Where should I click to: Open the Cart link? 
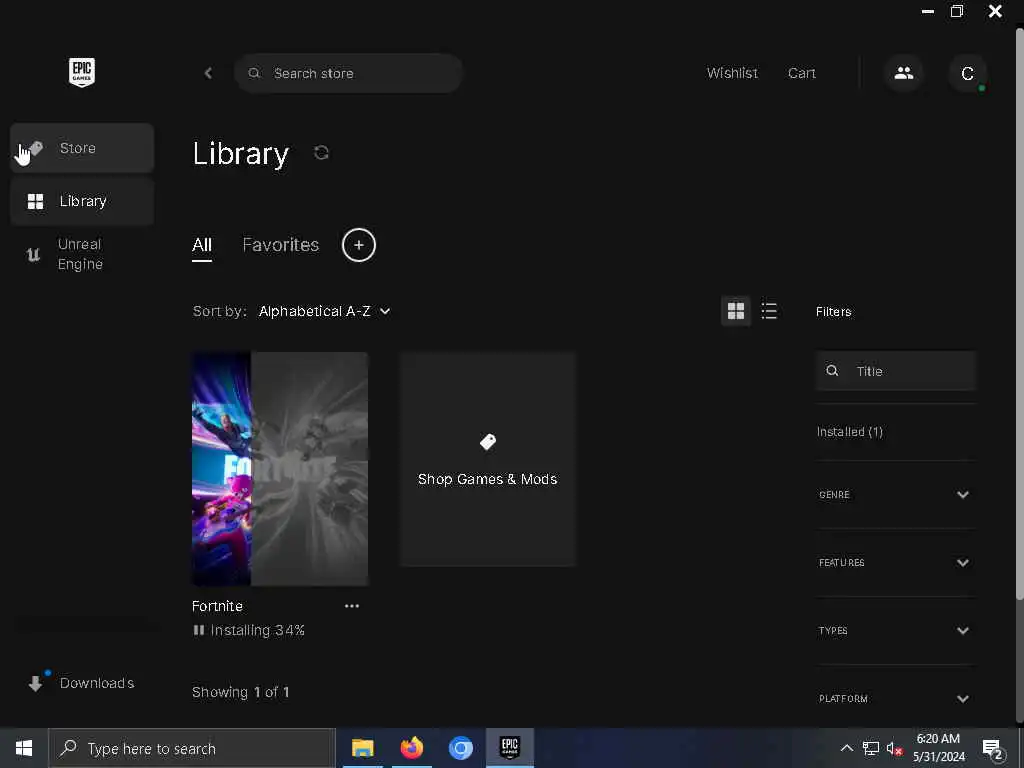point(802,73)
